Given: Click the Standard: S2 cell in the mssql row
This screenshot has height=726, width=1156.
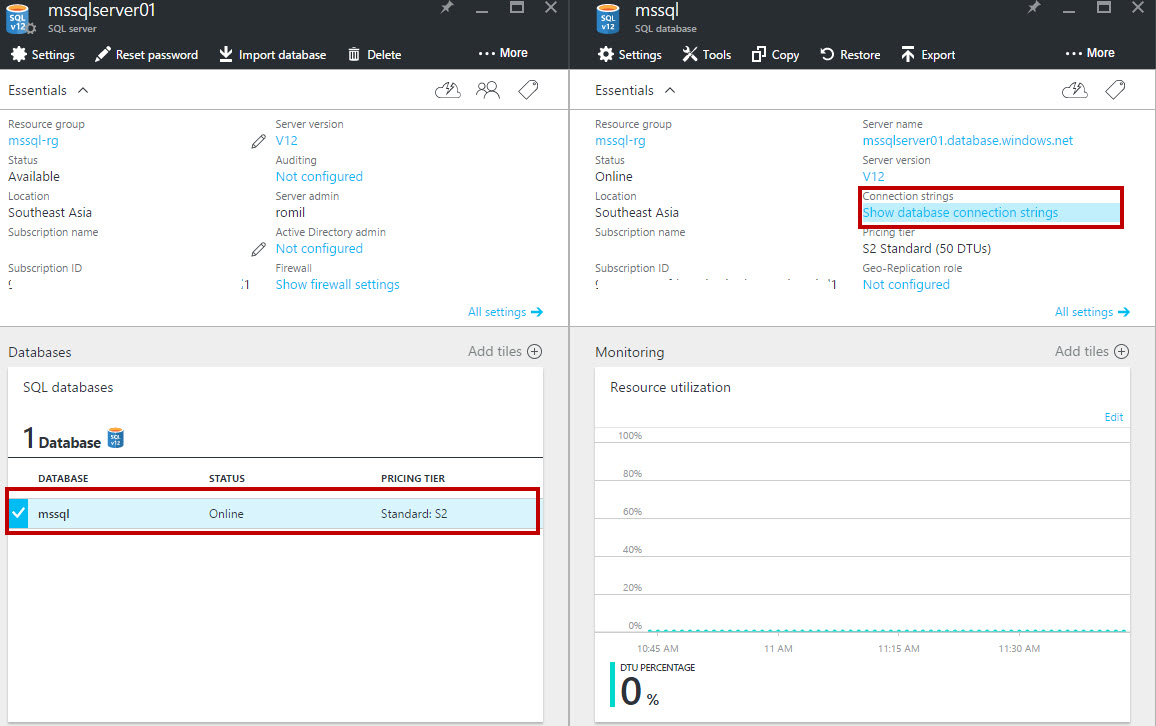Looking at the screenshot, I should 414,514.
